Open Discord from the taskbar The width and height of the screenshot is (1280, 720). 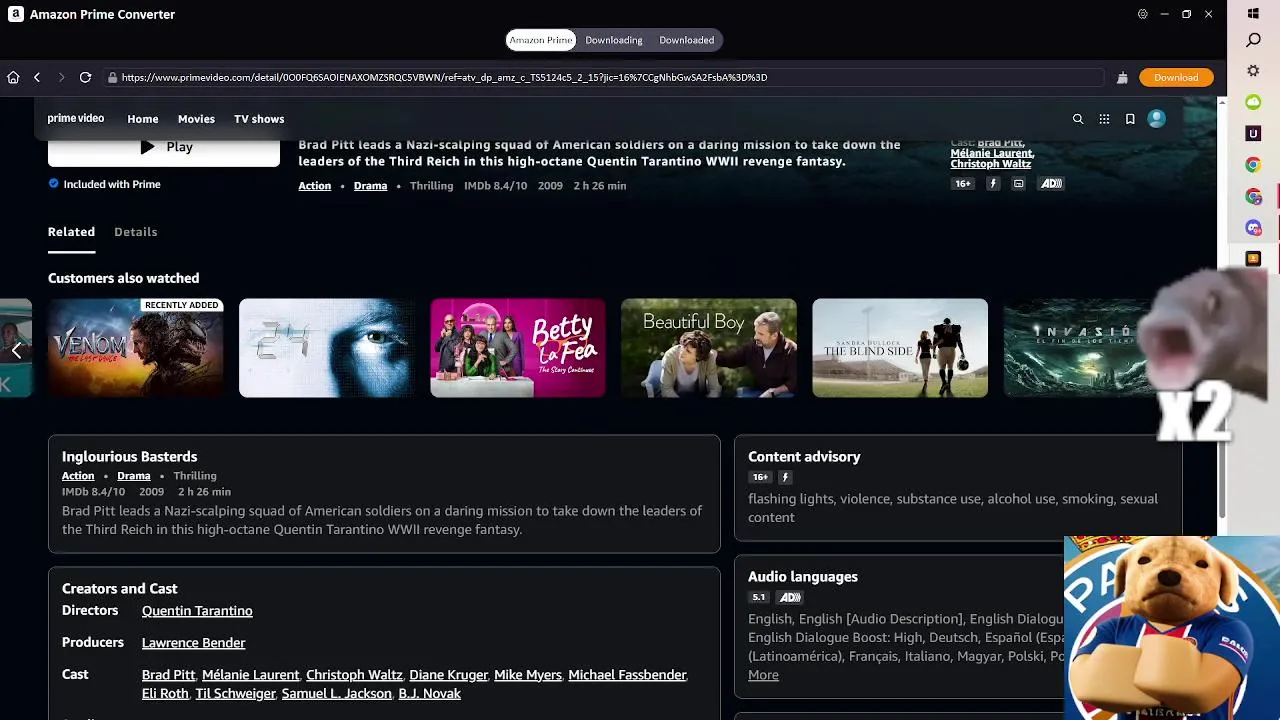coord(1253,228)
